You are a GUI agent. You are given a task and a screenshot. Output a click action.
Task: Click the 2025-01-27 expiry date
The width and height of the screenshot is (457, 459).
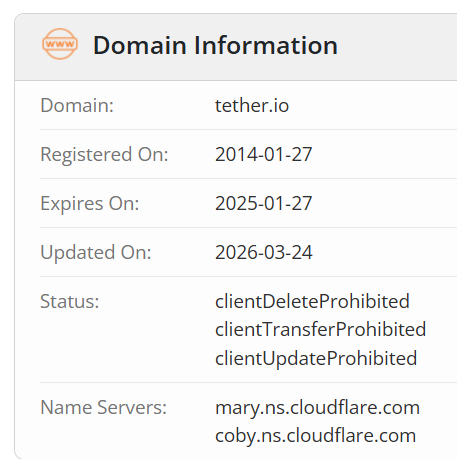pos(263,204)
